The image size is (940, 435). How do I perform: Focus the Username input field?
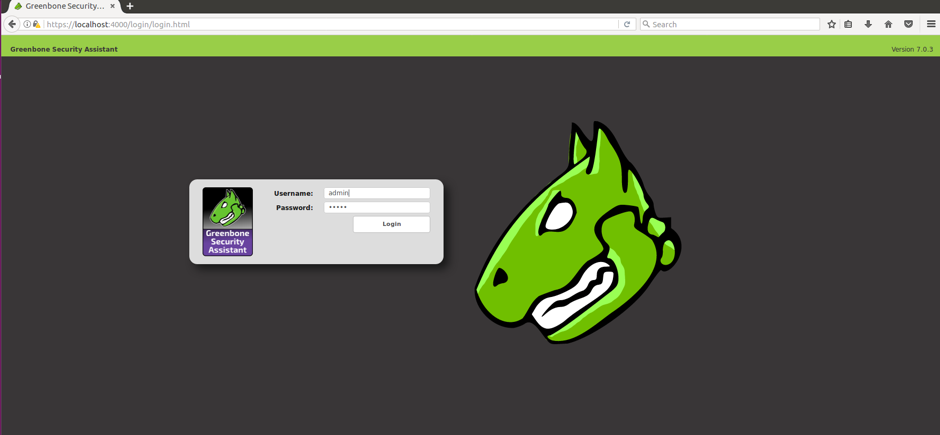coord(377,193)
